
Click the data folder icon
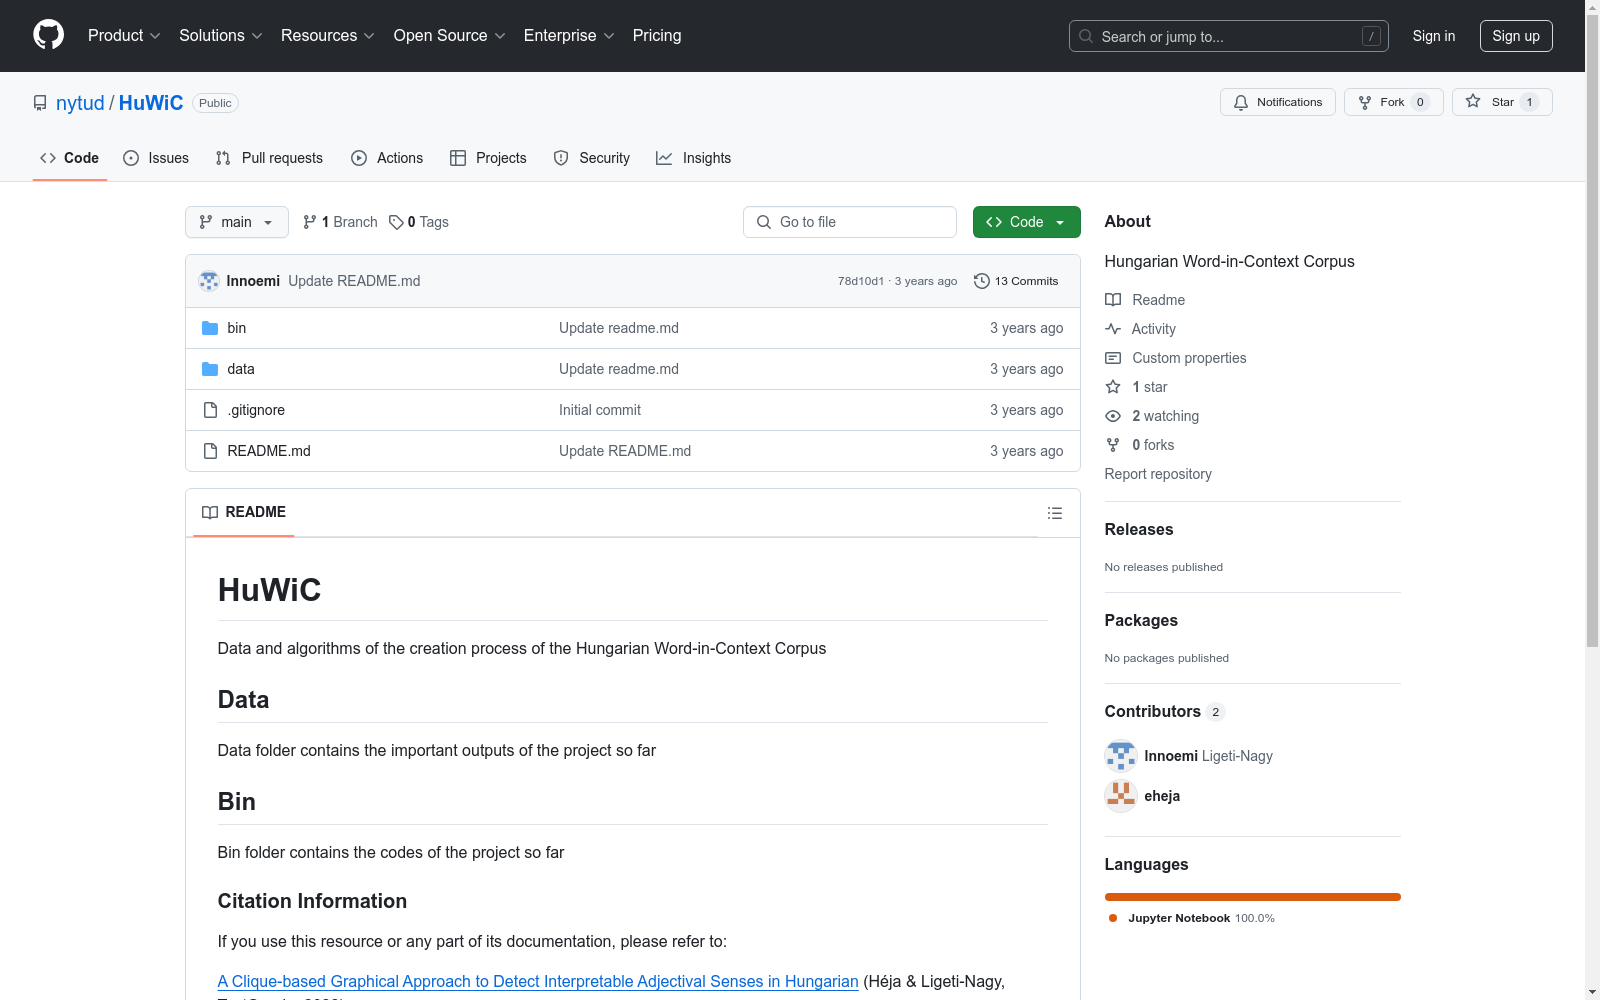(210, 369)
